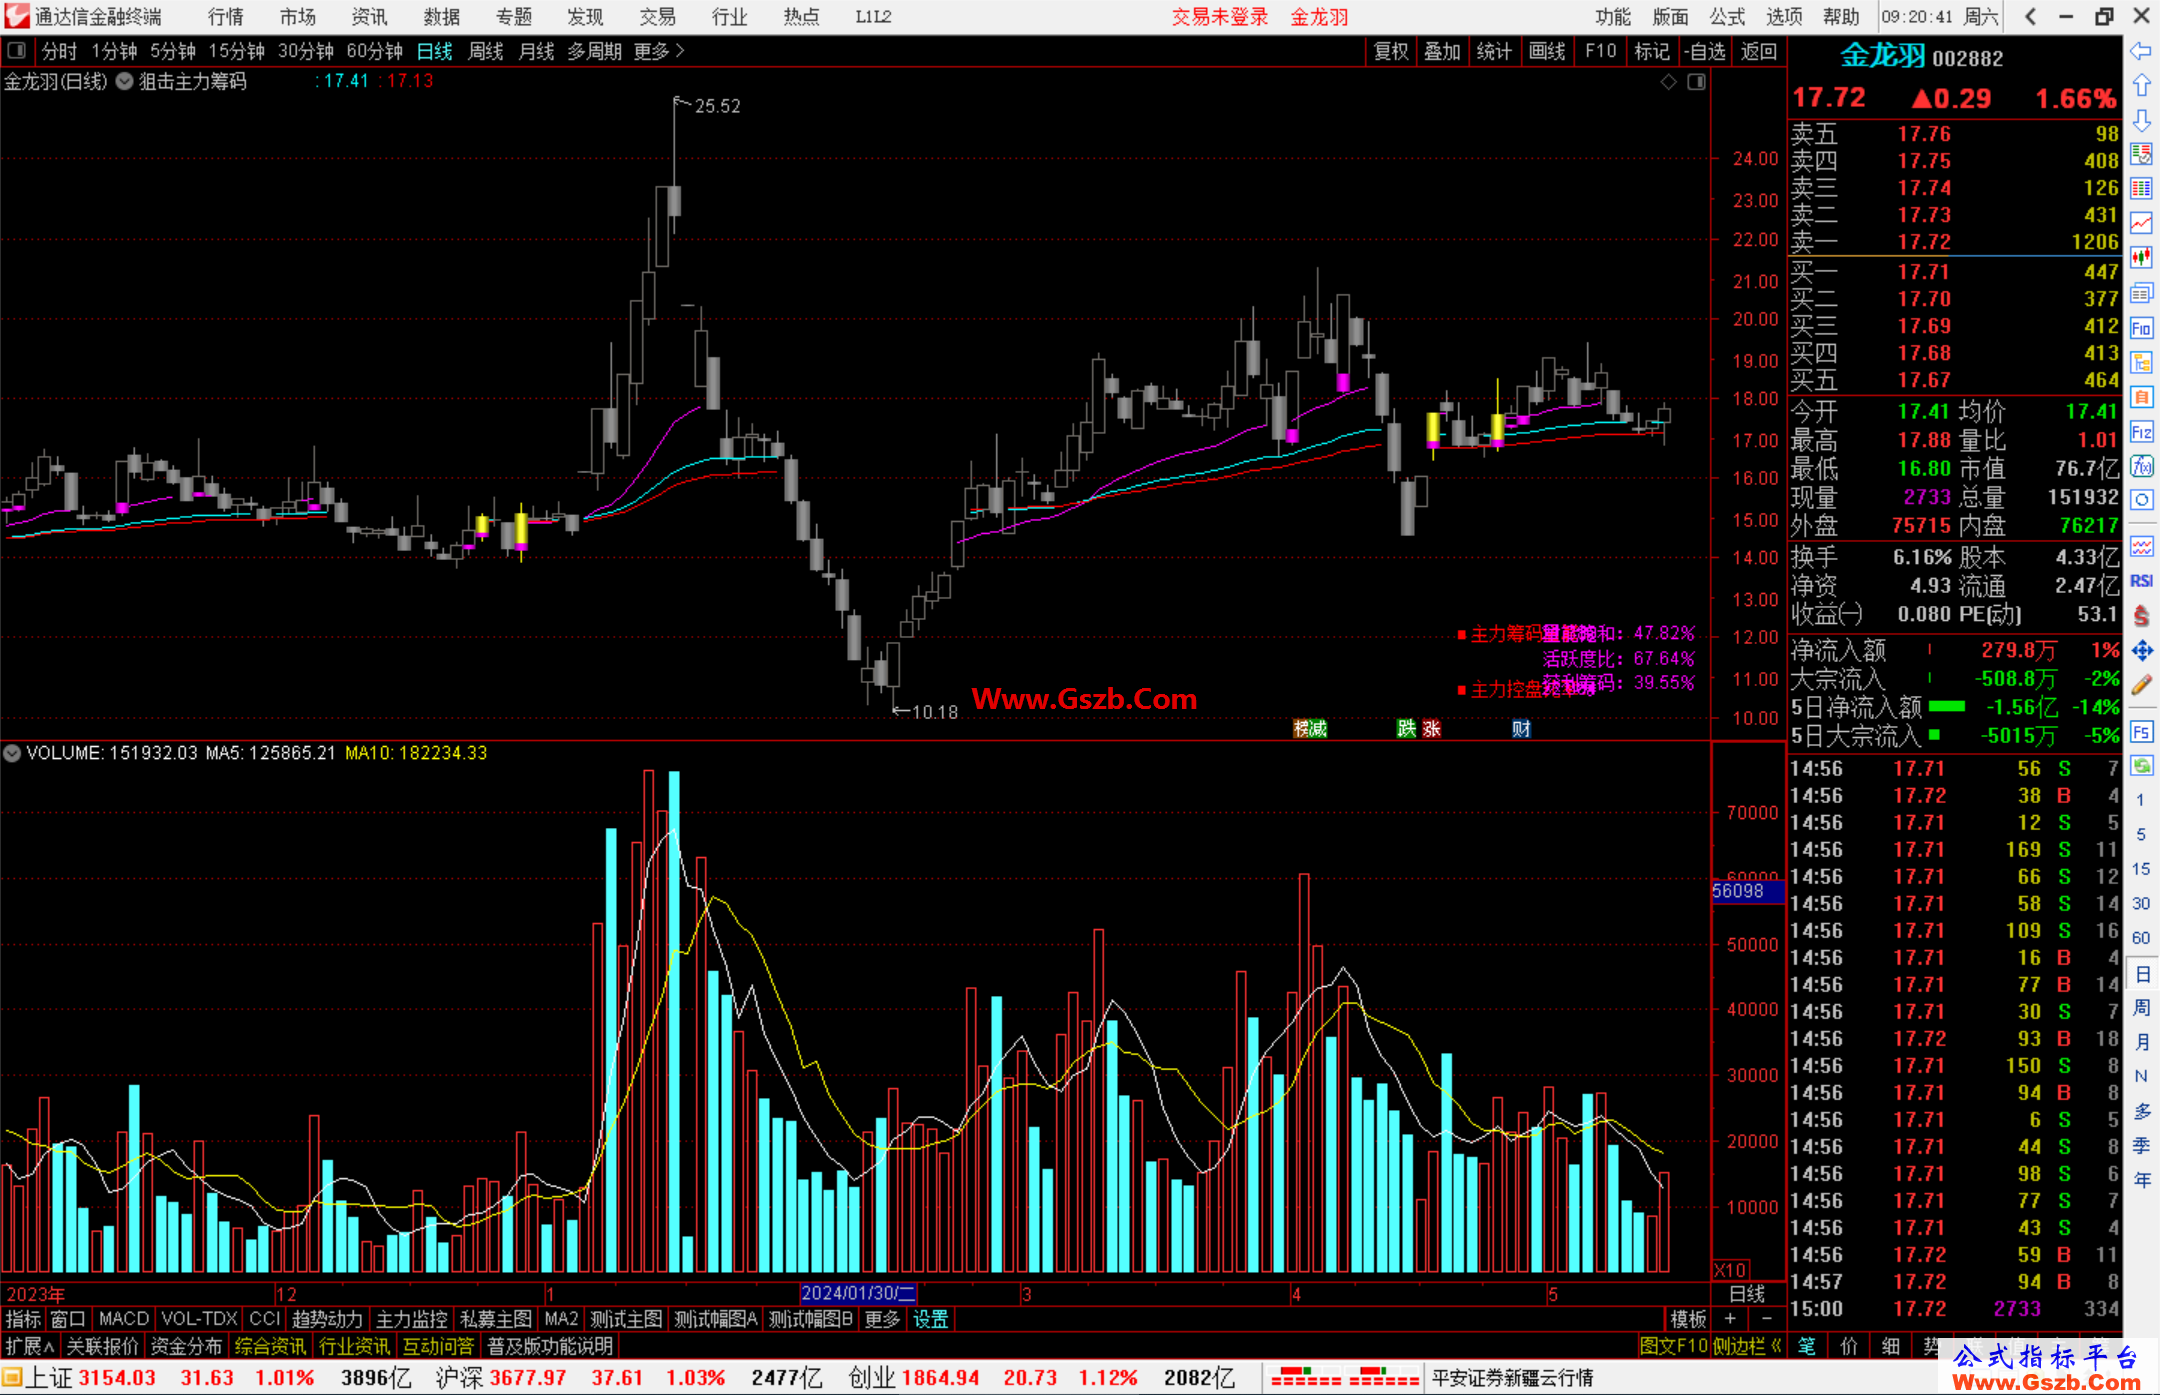Click the panel layout icon beside the diamond
2160x1395 pixels.
tap(1696, 82)
